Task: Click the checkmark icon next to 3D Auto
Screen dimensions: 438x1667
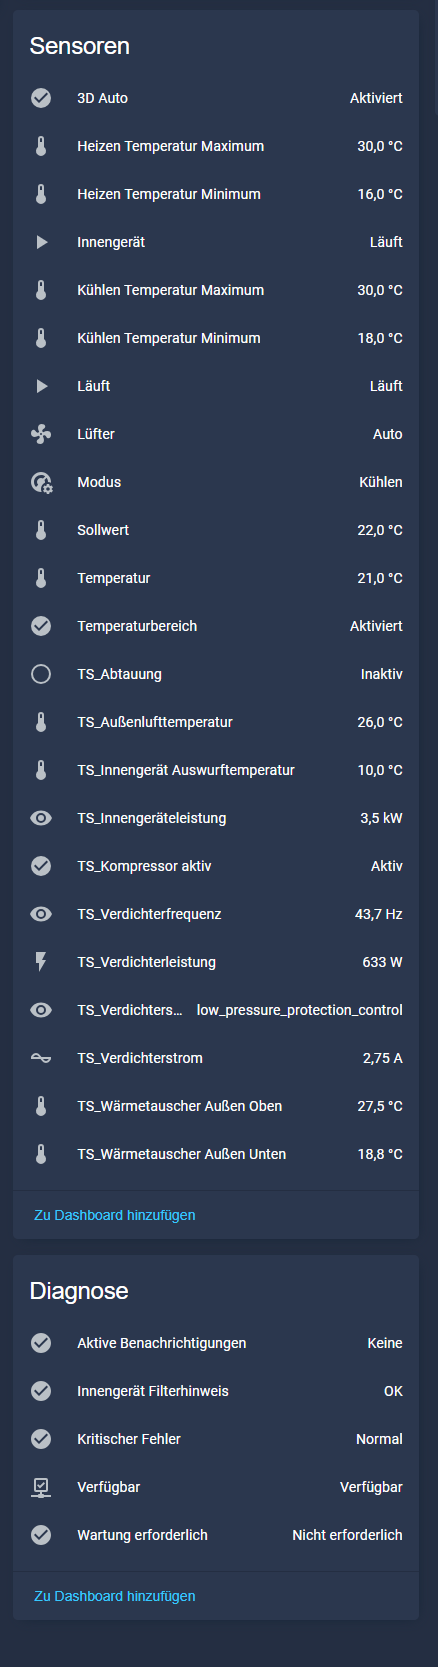Action: pyautogui.click(x=41, y=98)
